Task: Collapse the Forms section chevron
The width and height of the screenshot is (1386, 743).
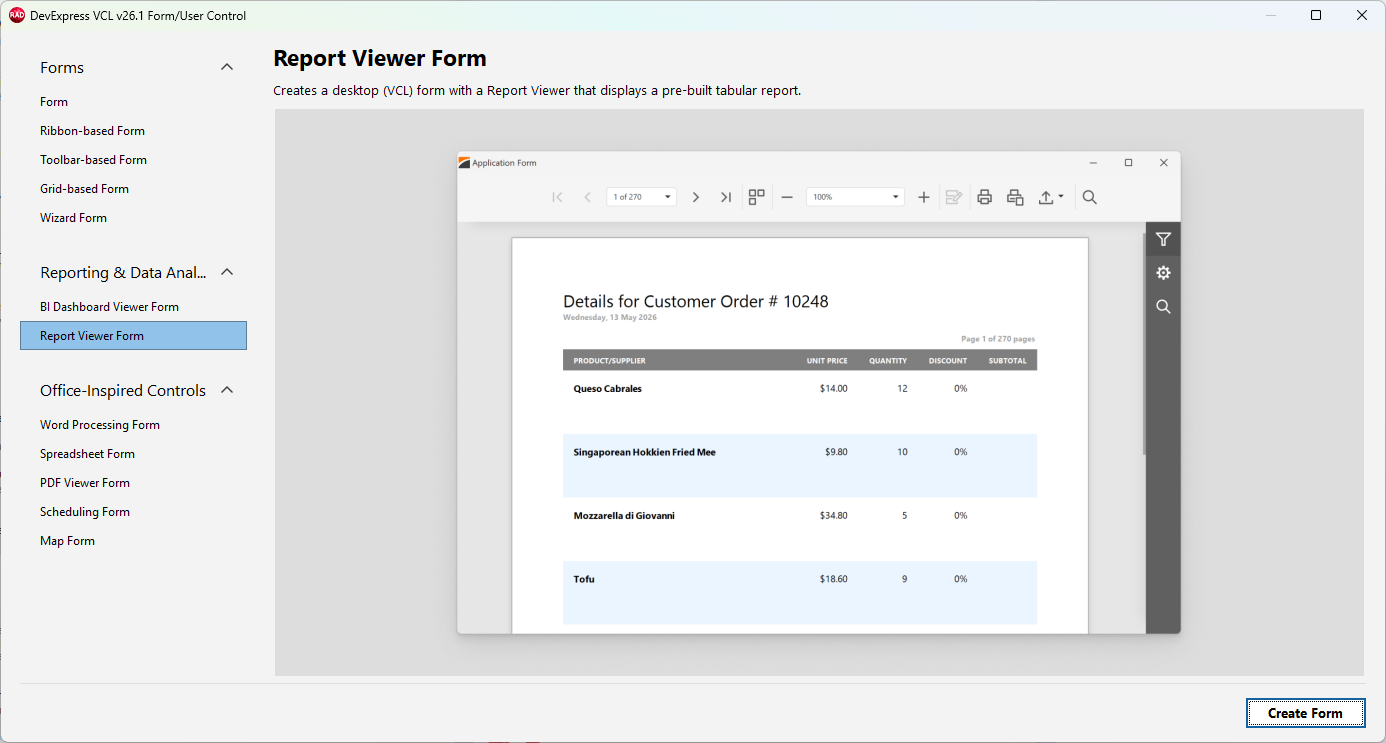Action: 227,67
